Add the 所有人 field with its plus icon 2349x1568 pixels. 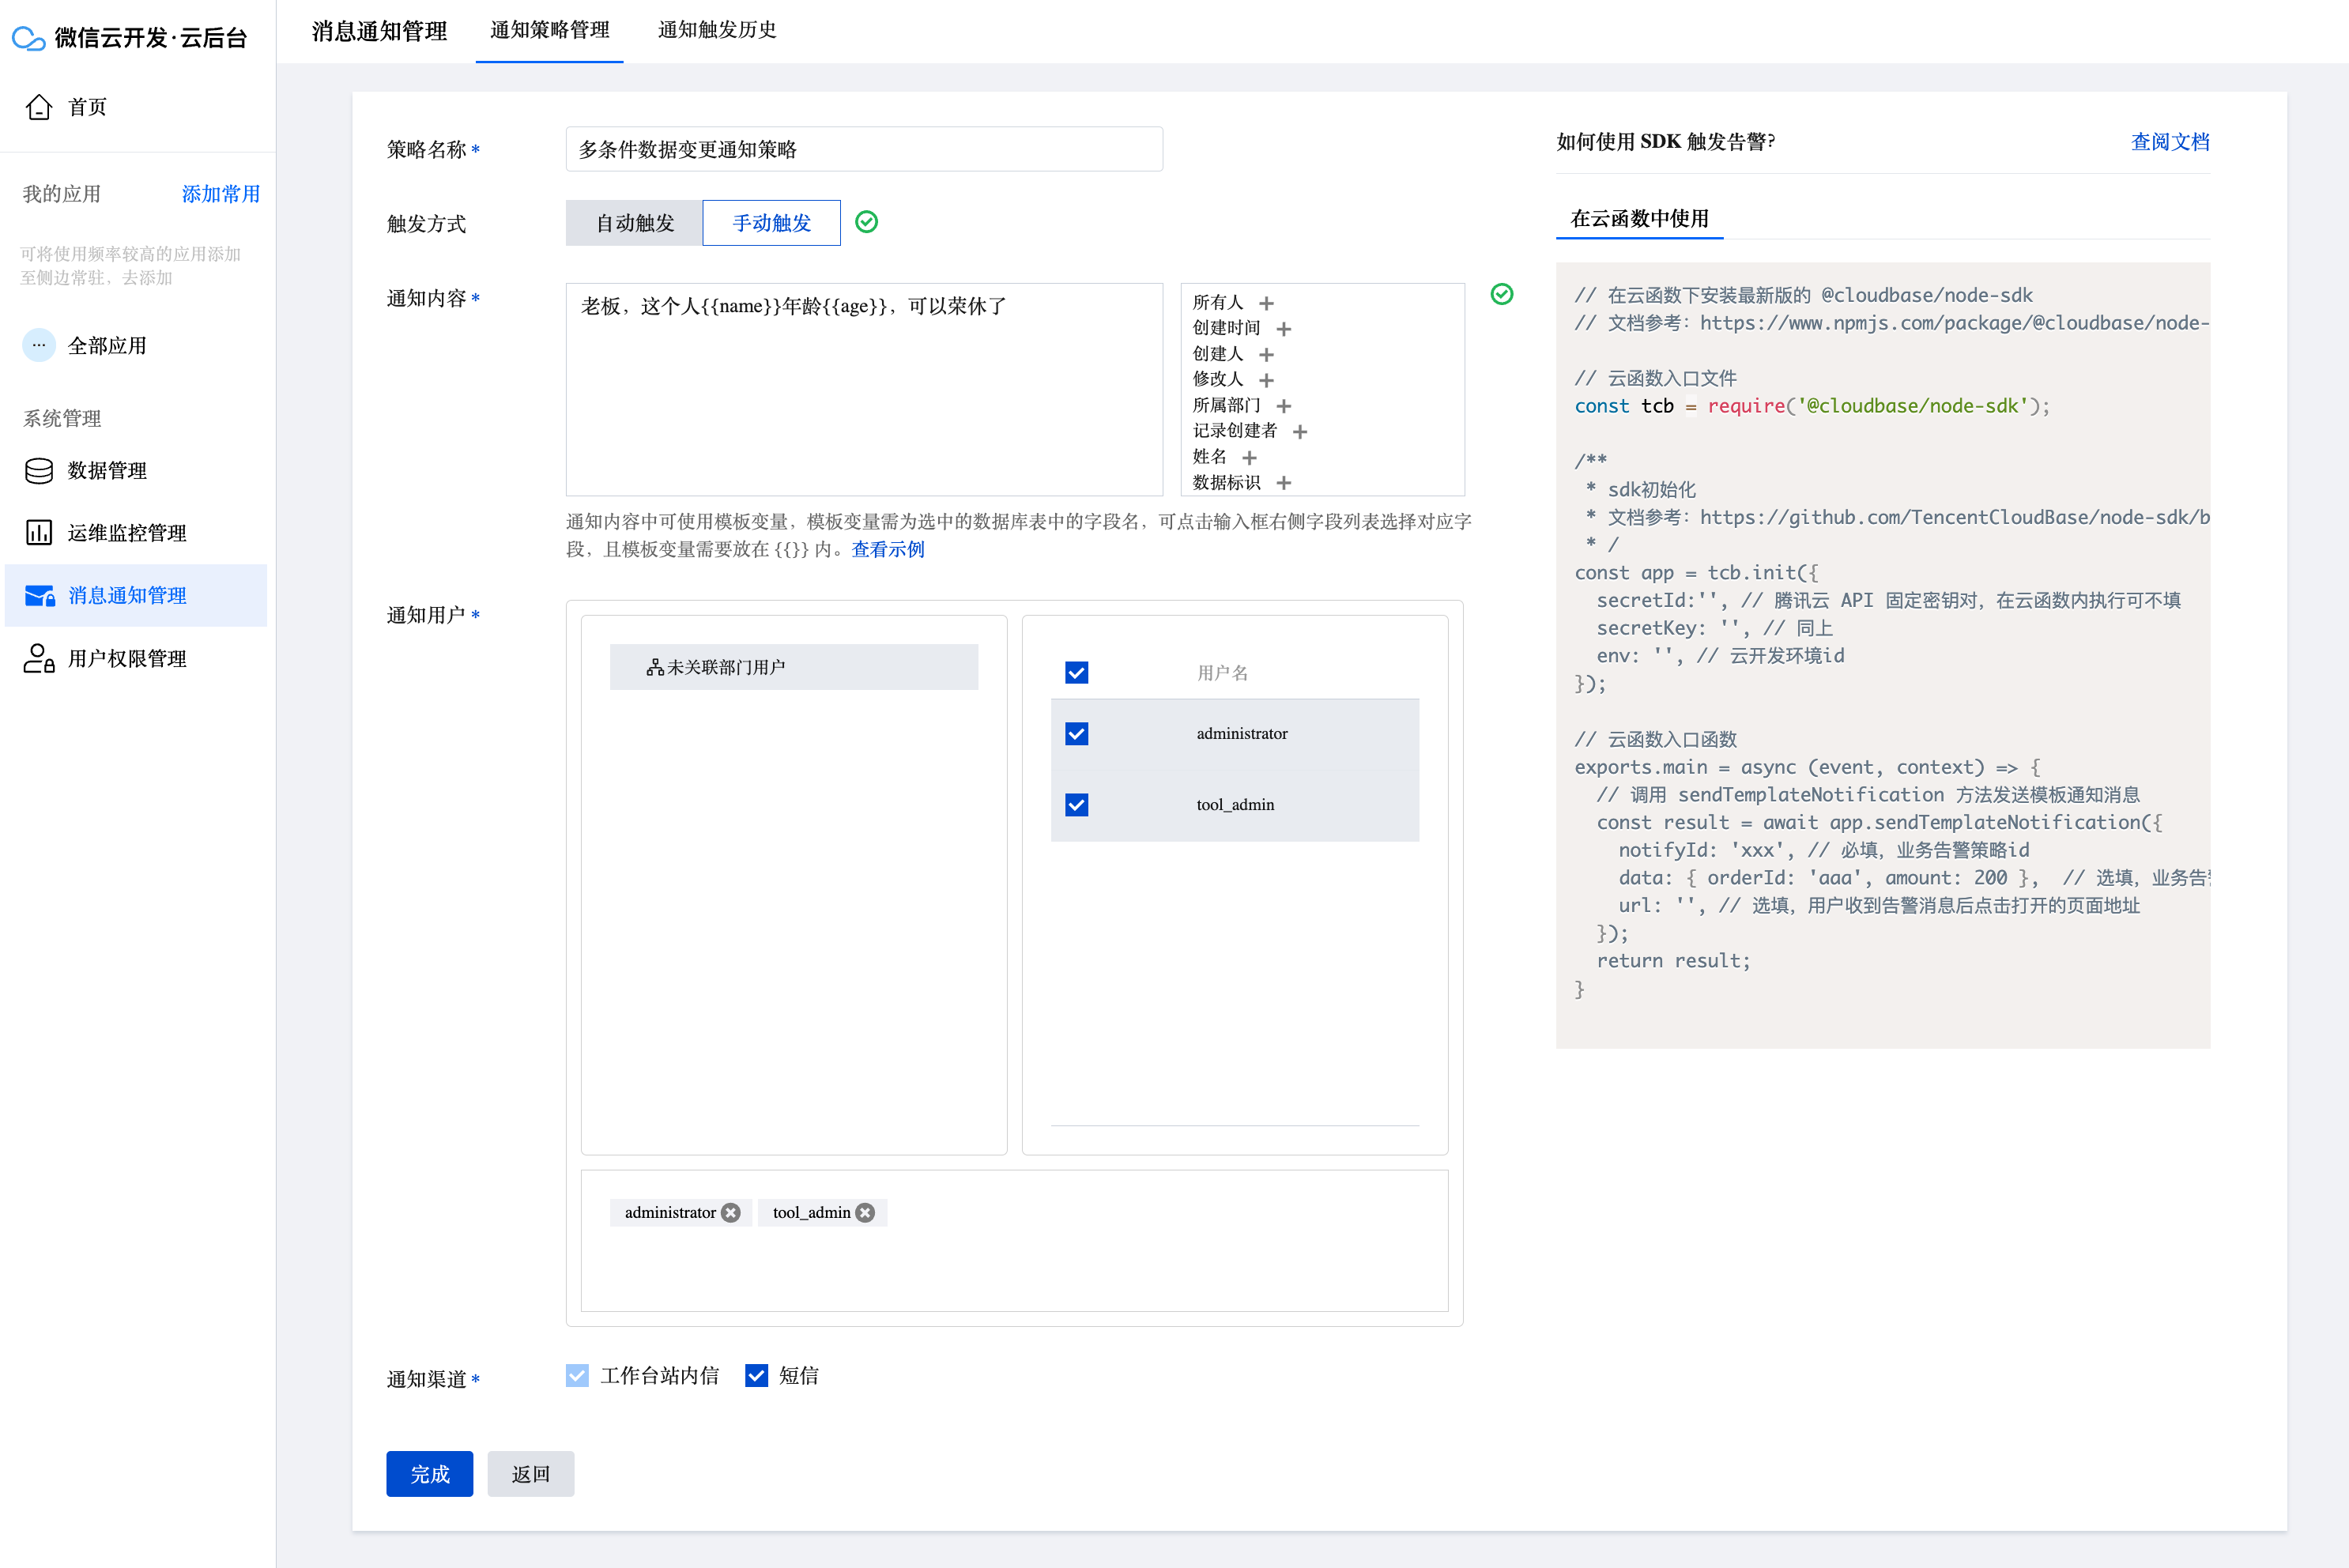pyautogui.click(x=1266, y=303)
